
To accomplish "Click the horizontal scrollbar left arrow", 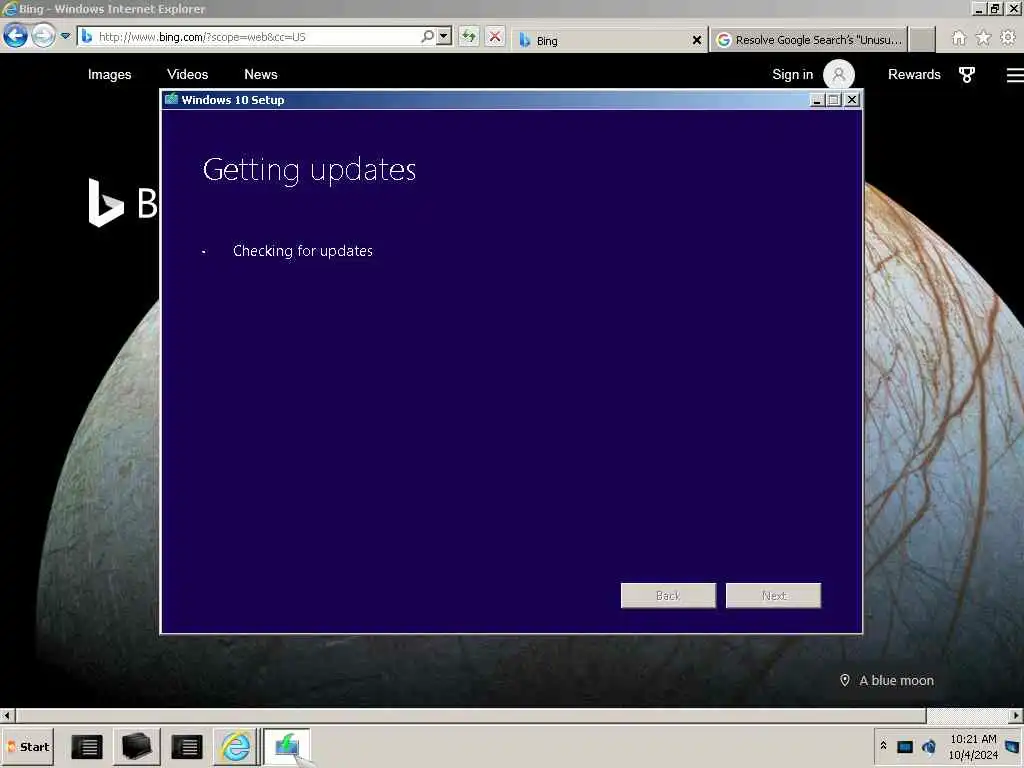I will click(x=7, y=716).
